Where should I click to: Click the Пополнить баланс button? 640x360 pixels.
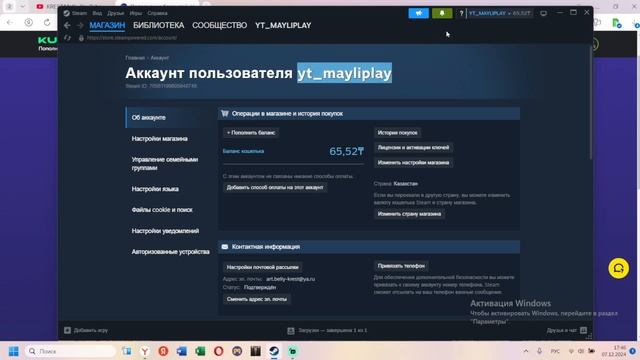pos(251,133)
